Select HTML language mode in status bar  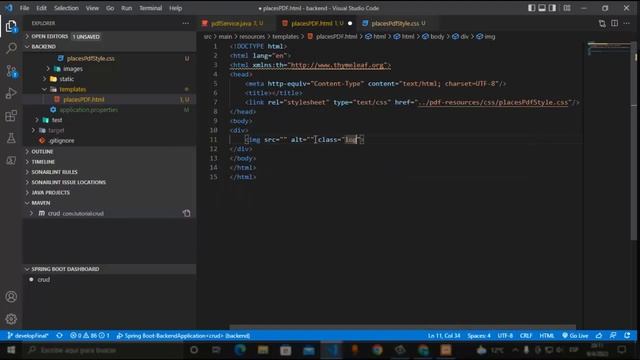(x=547, y=336)
